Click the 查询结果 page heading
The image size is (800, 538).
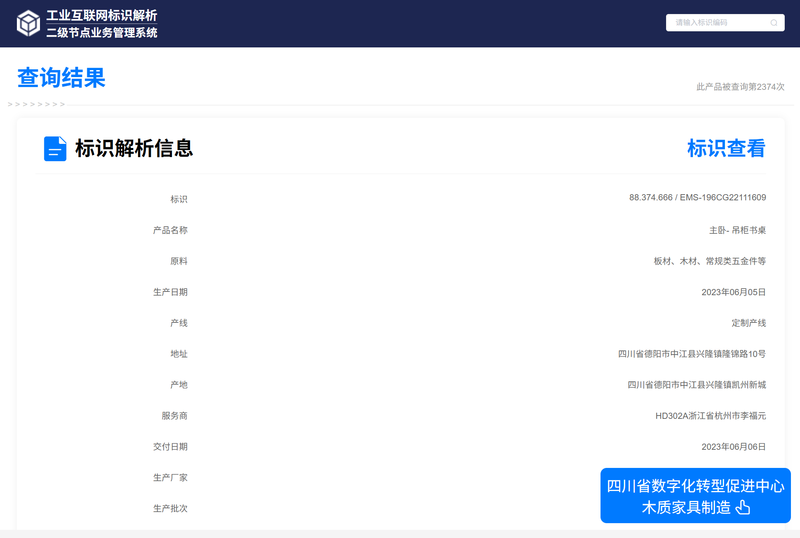tap(61, 78)
